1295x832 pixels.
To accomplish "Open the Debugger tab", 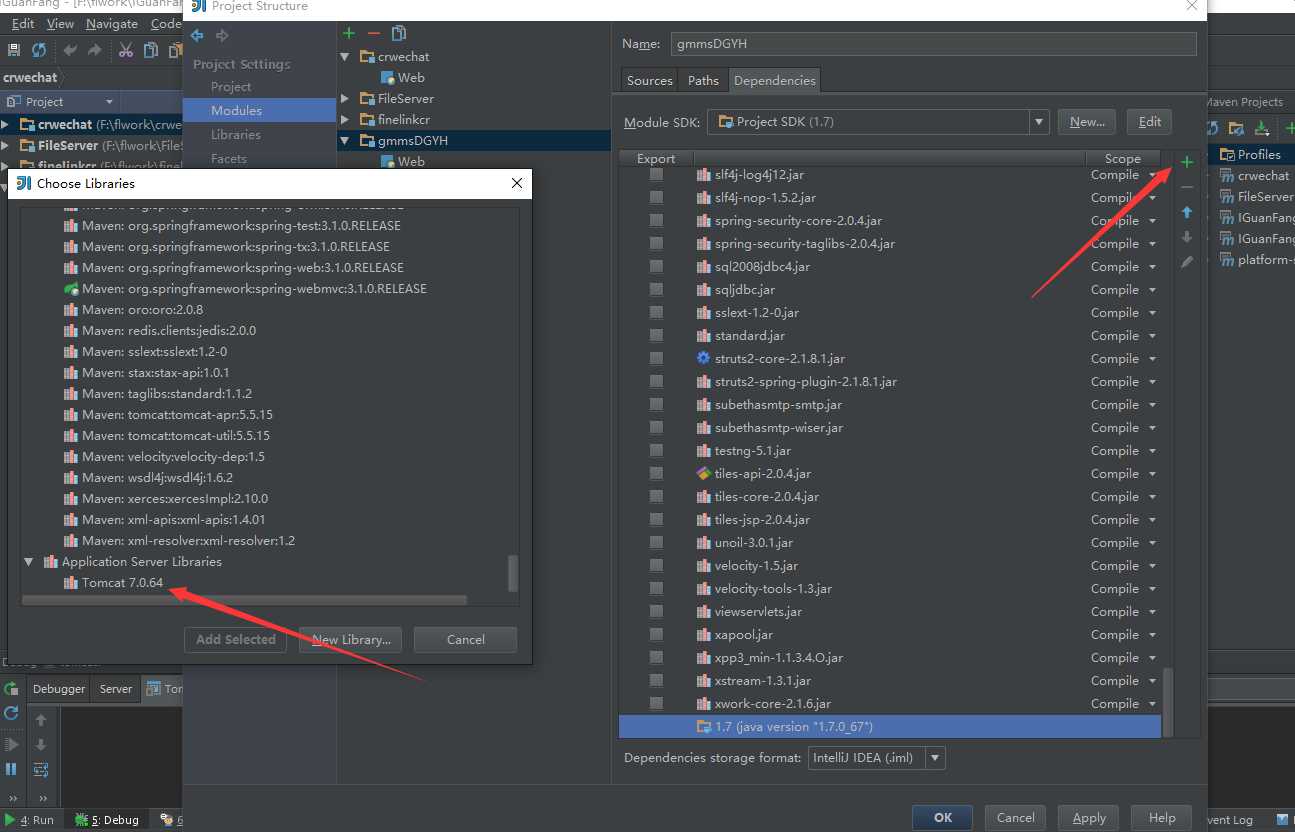I will tap(59, 689).
